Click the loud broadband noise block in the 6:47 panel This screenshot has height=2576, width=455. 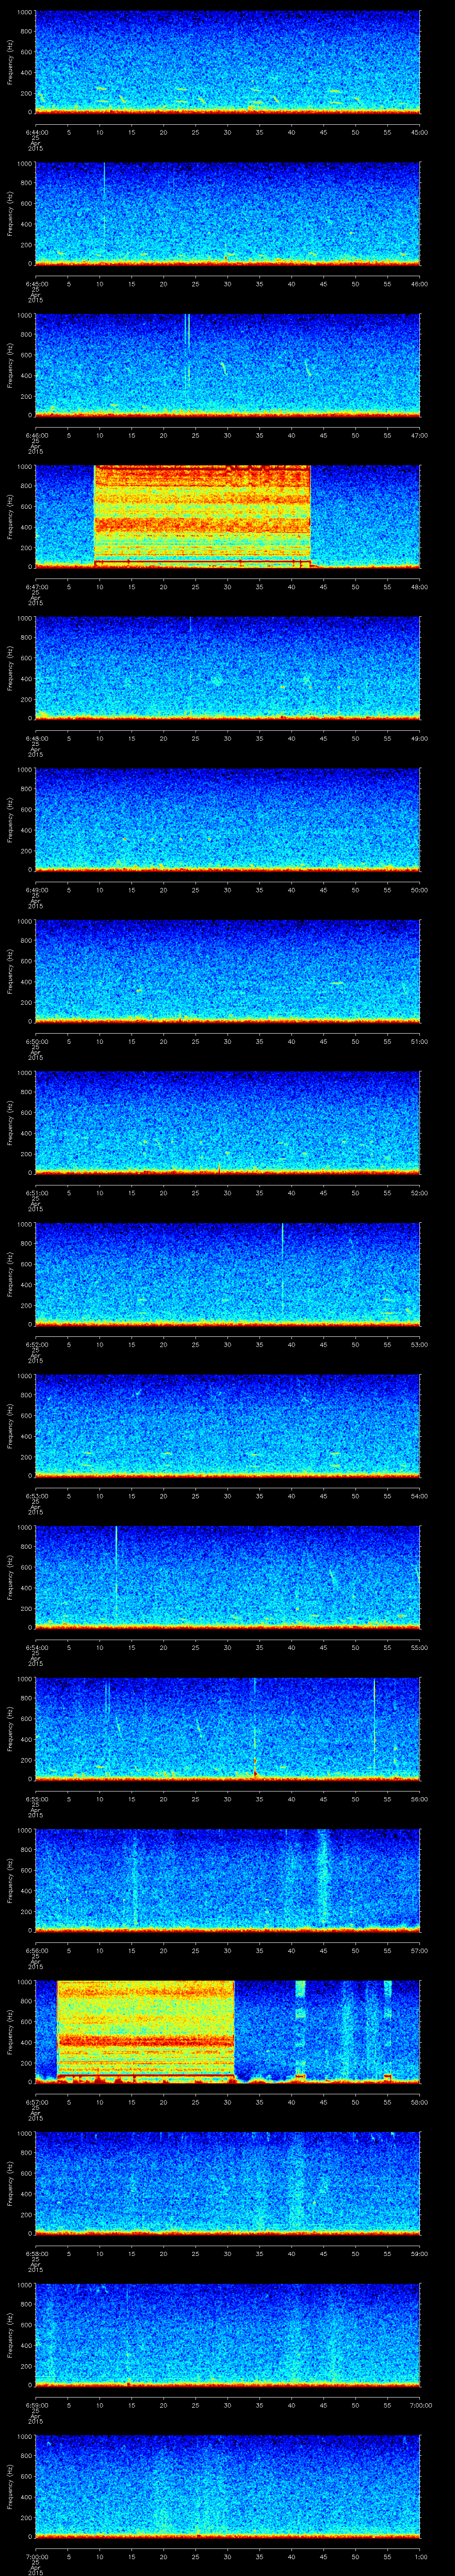coord(202,516)
